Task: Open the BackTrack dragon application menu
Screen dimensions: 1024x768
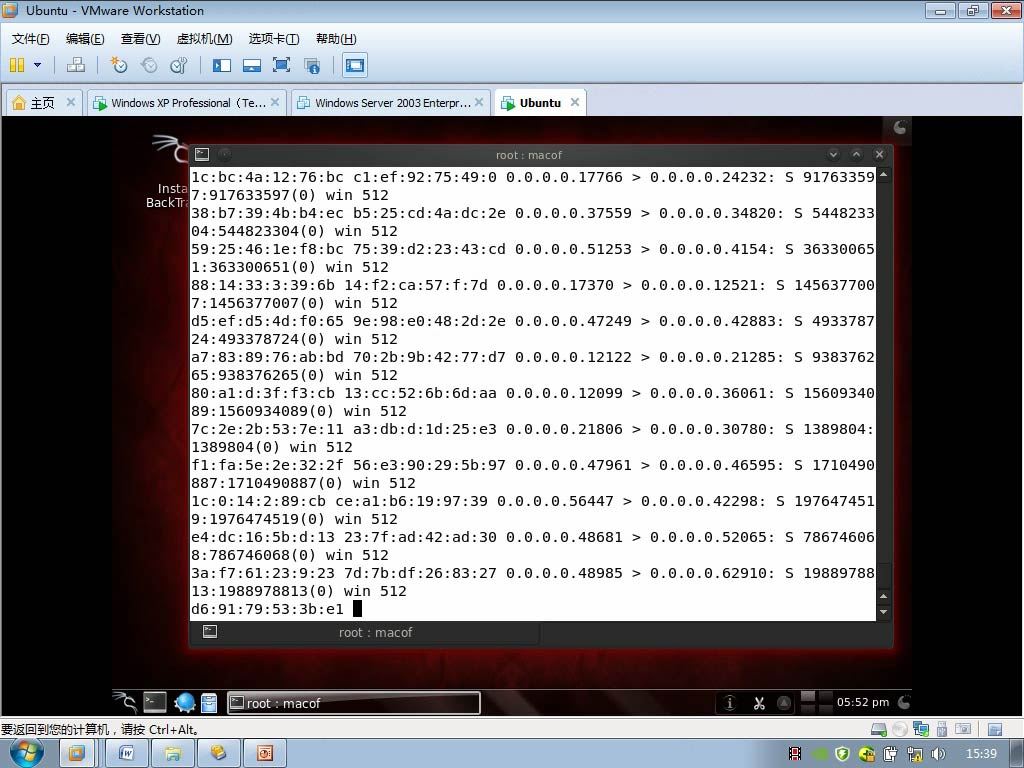Action: [124, 702]
